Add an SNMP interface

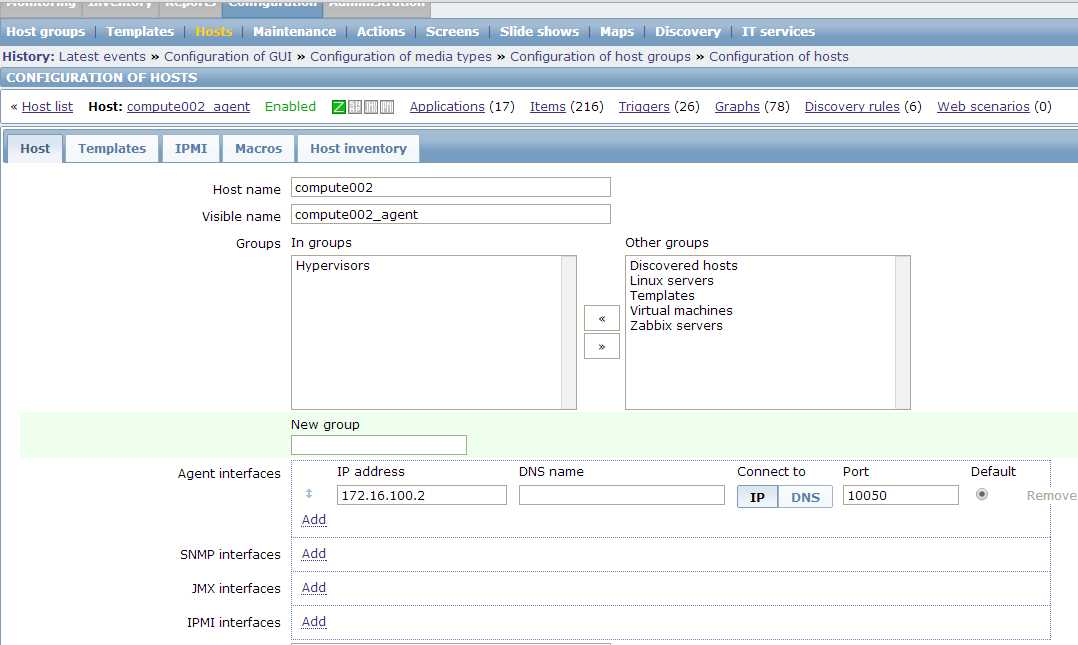[314, 554]
